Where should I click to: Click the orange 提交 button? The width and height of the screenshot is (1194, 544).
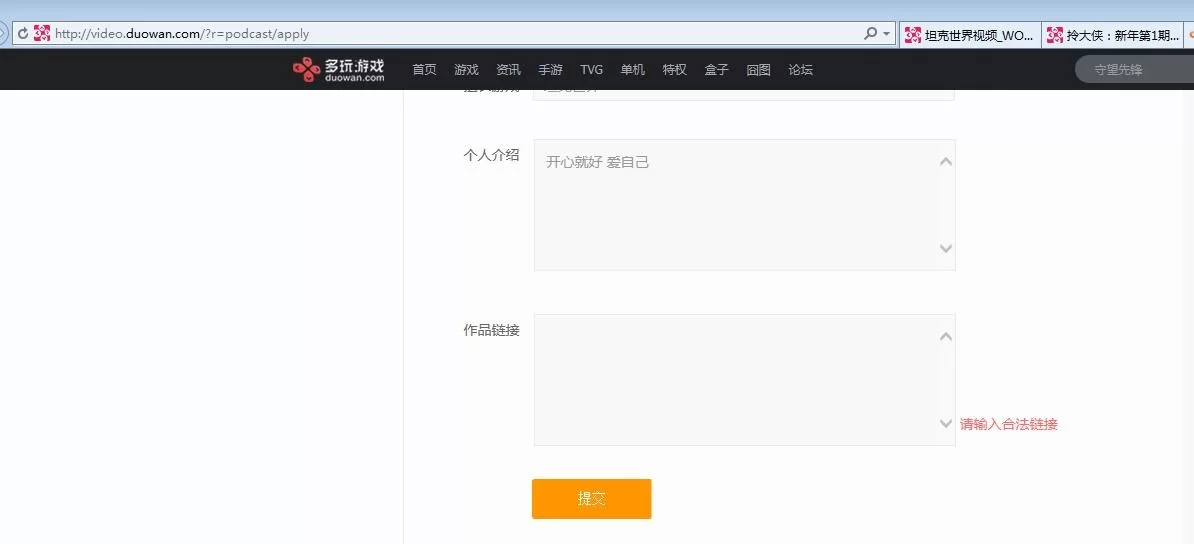(592, 499)
